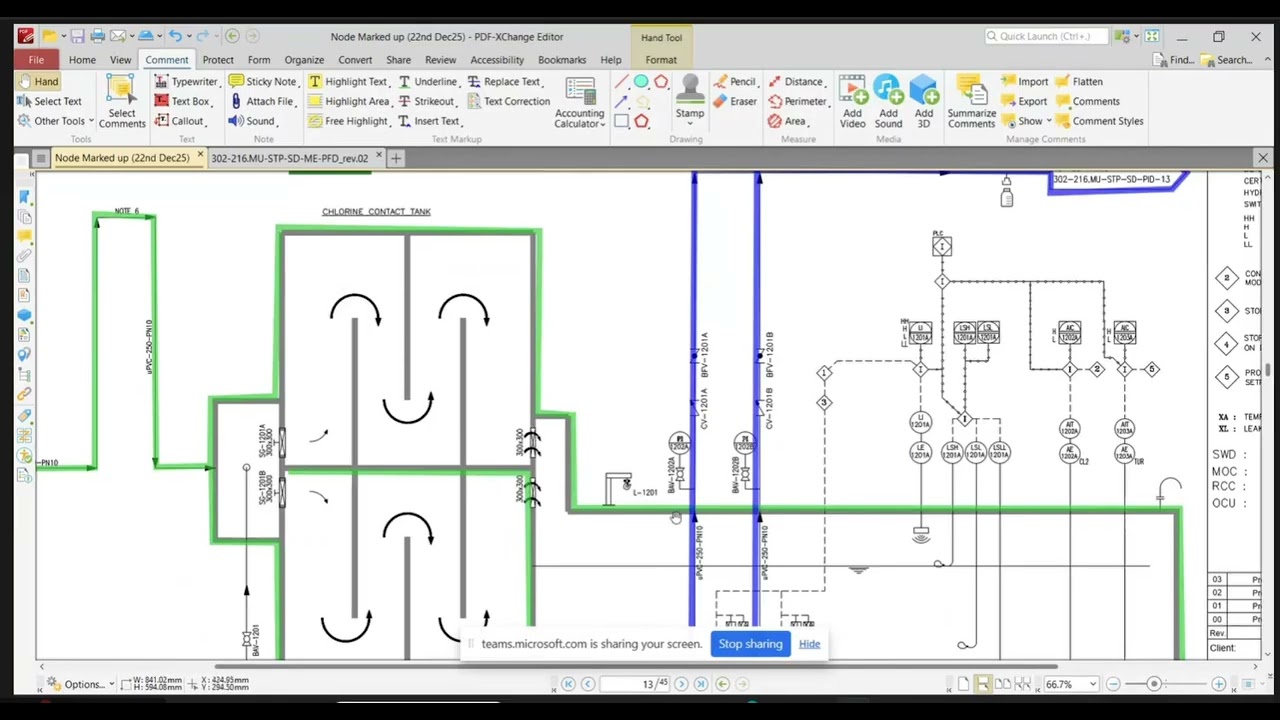This screenshot has width=1280, height=720.
Task: Add a Sticky Note
Action: (x=263, y=82)
